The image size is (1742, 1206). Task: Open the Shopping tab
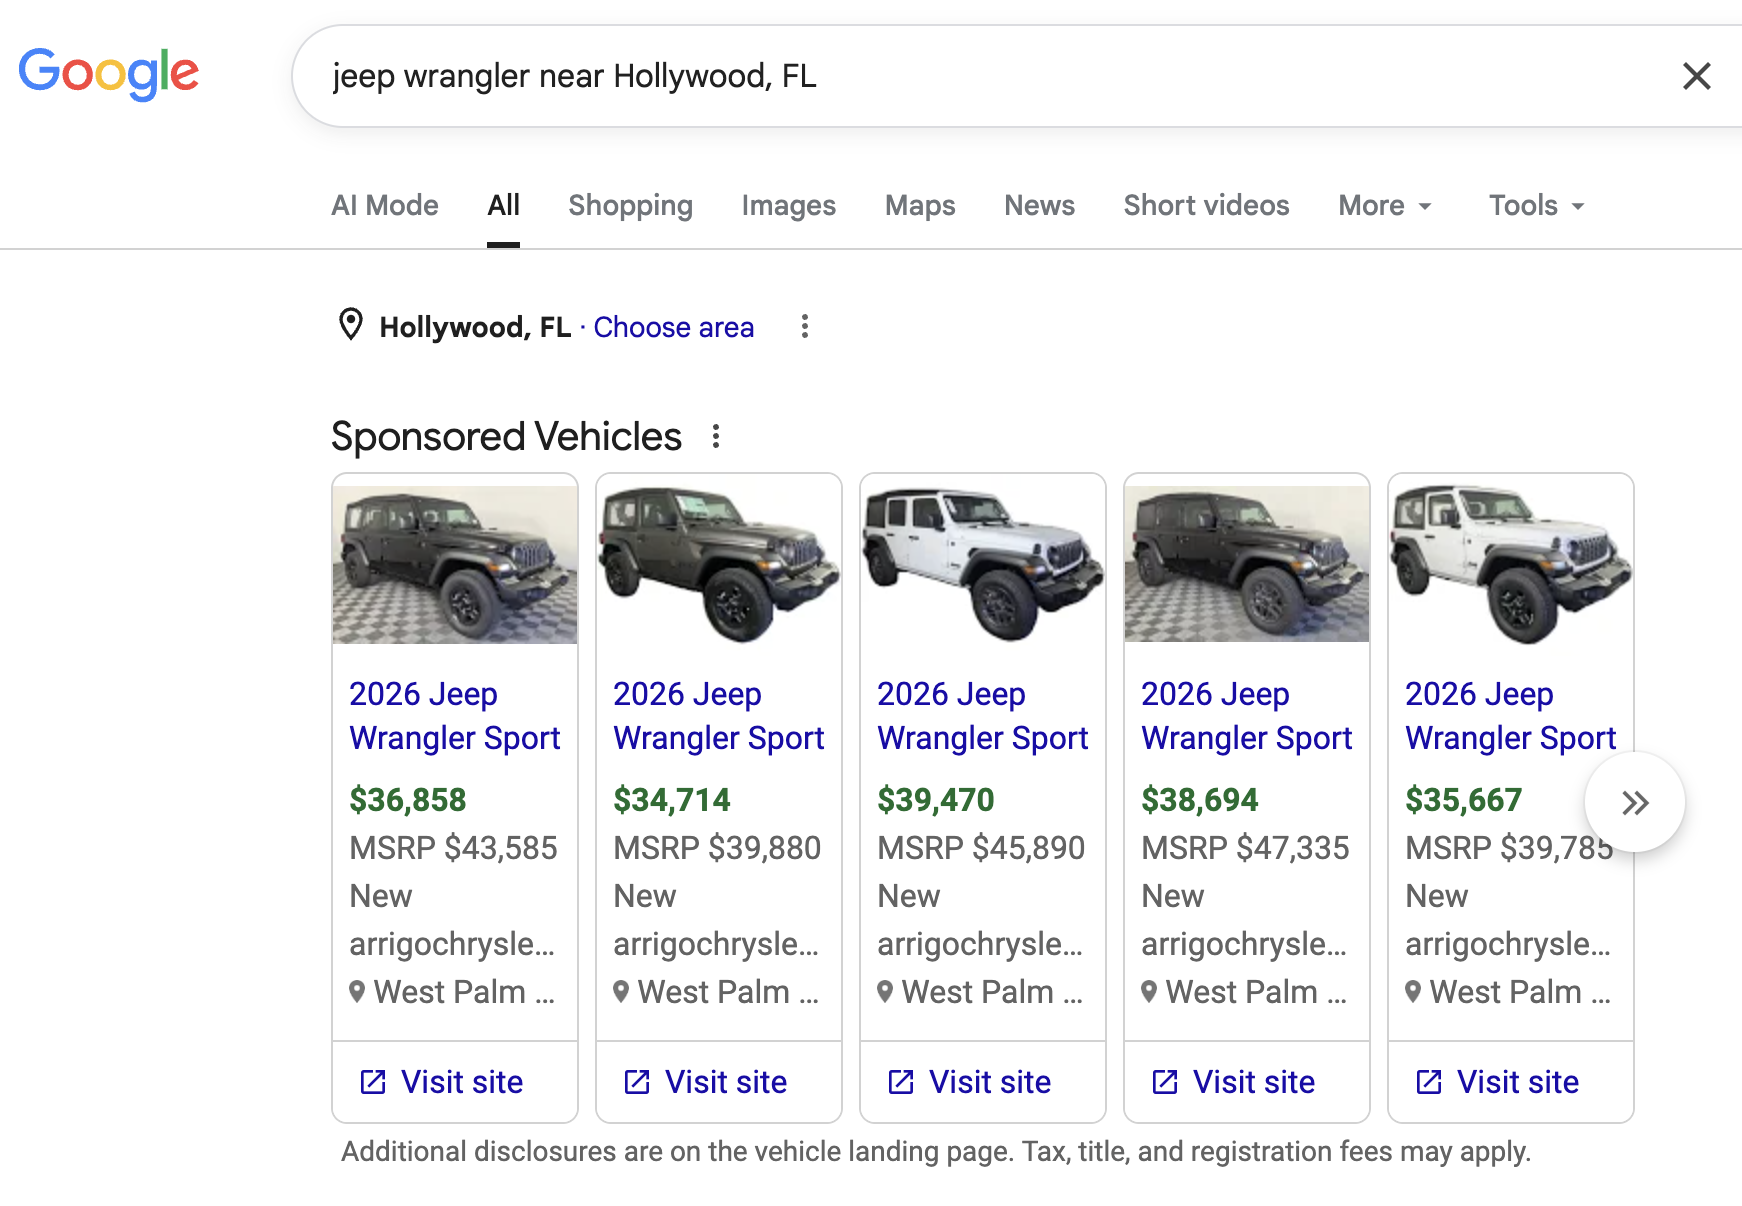[630, 205]
